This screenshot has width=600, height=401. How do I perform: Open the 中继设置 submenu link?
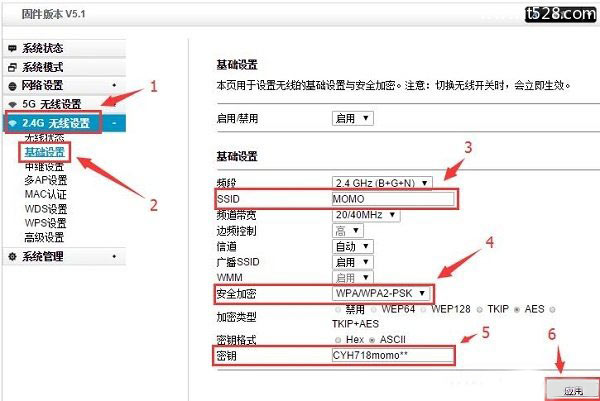[44, 167]
